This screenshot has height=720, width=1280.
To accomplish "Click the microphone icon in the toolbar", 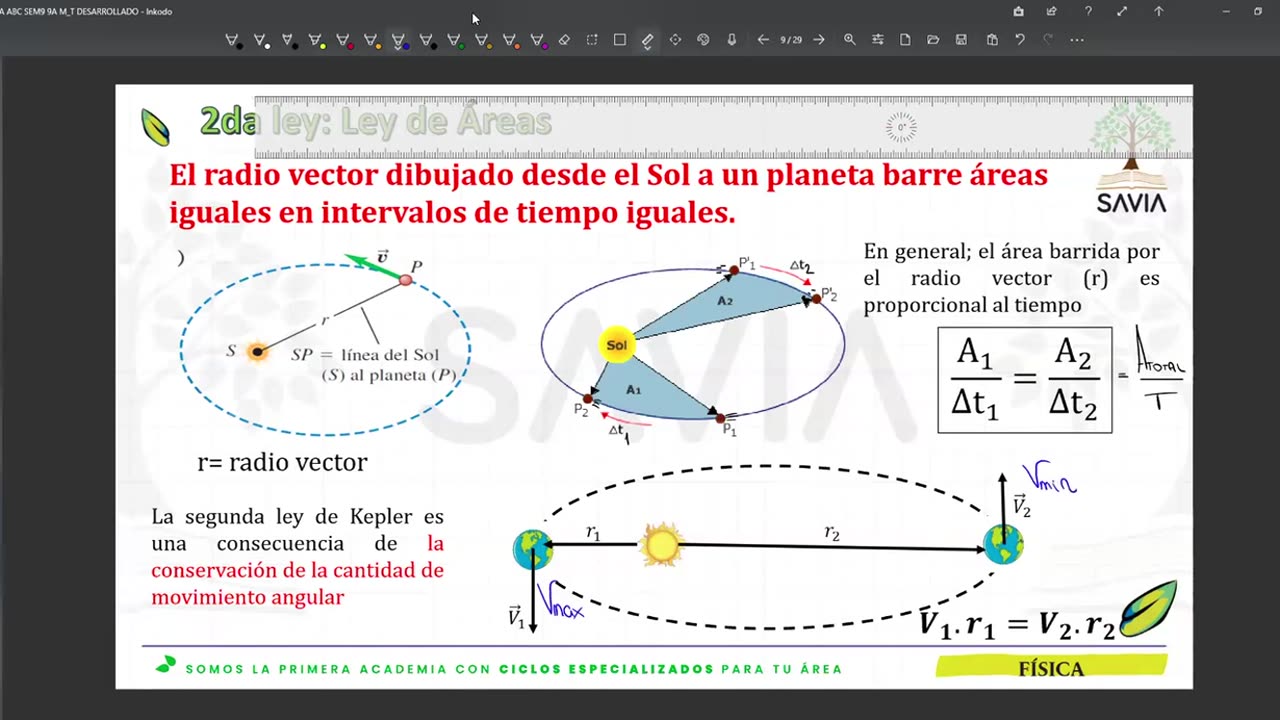I will (x=731, y=40).
